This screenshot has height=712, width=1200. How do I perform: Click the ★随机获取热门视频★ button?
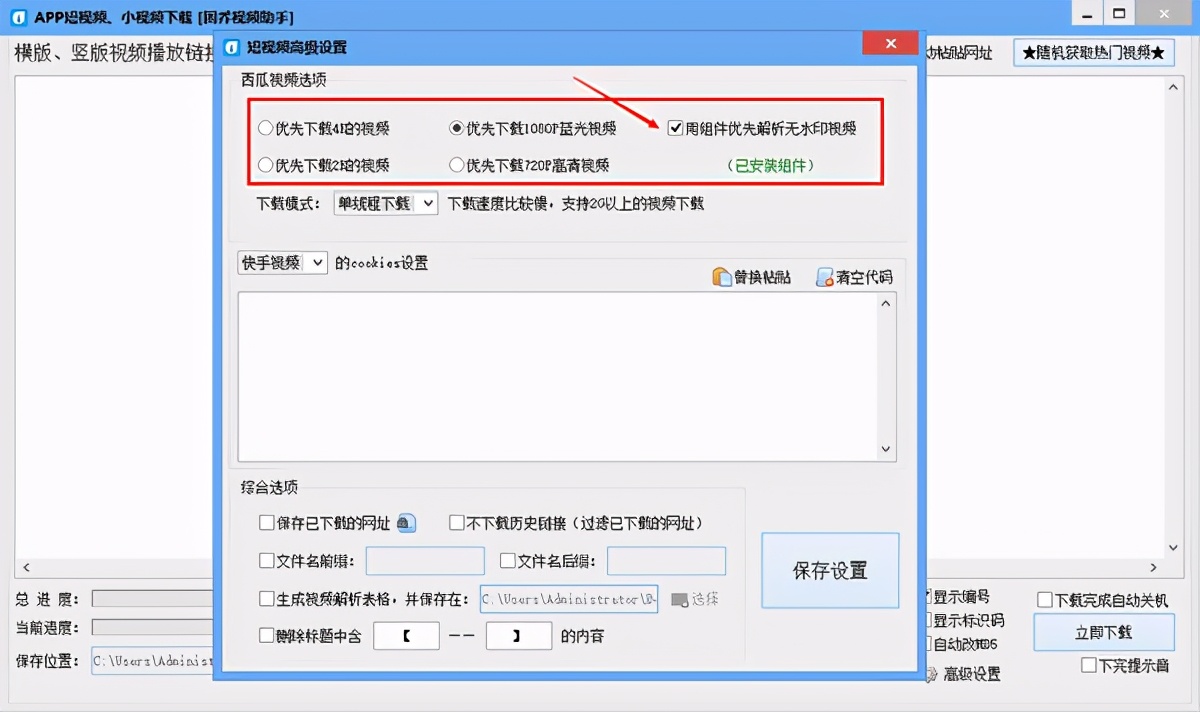pos(1093,52)
